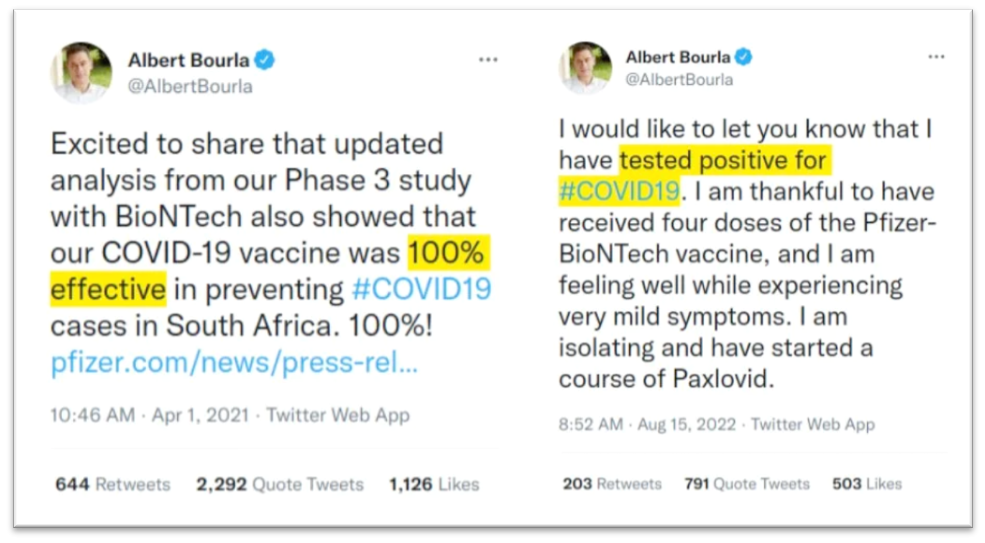This screenshot has height=543, width=985.
Task: Click the highlighted #COVID19 hashtag in right tweet
Action: (619, 190)
